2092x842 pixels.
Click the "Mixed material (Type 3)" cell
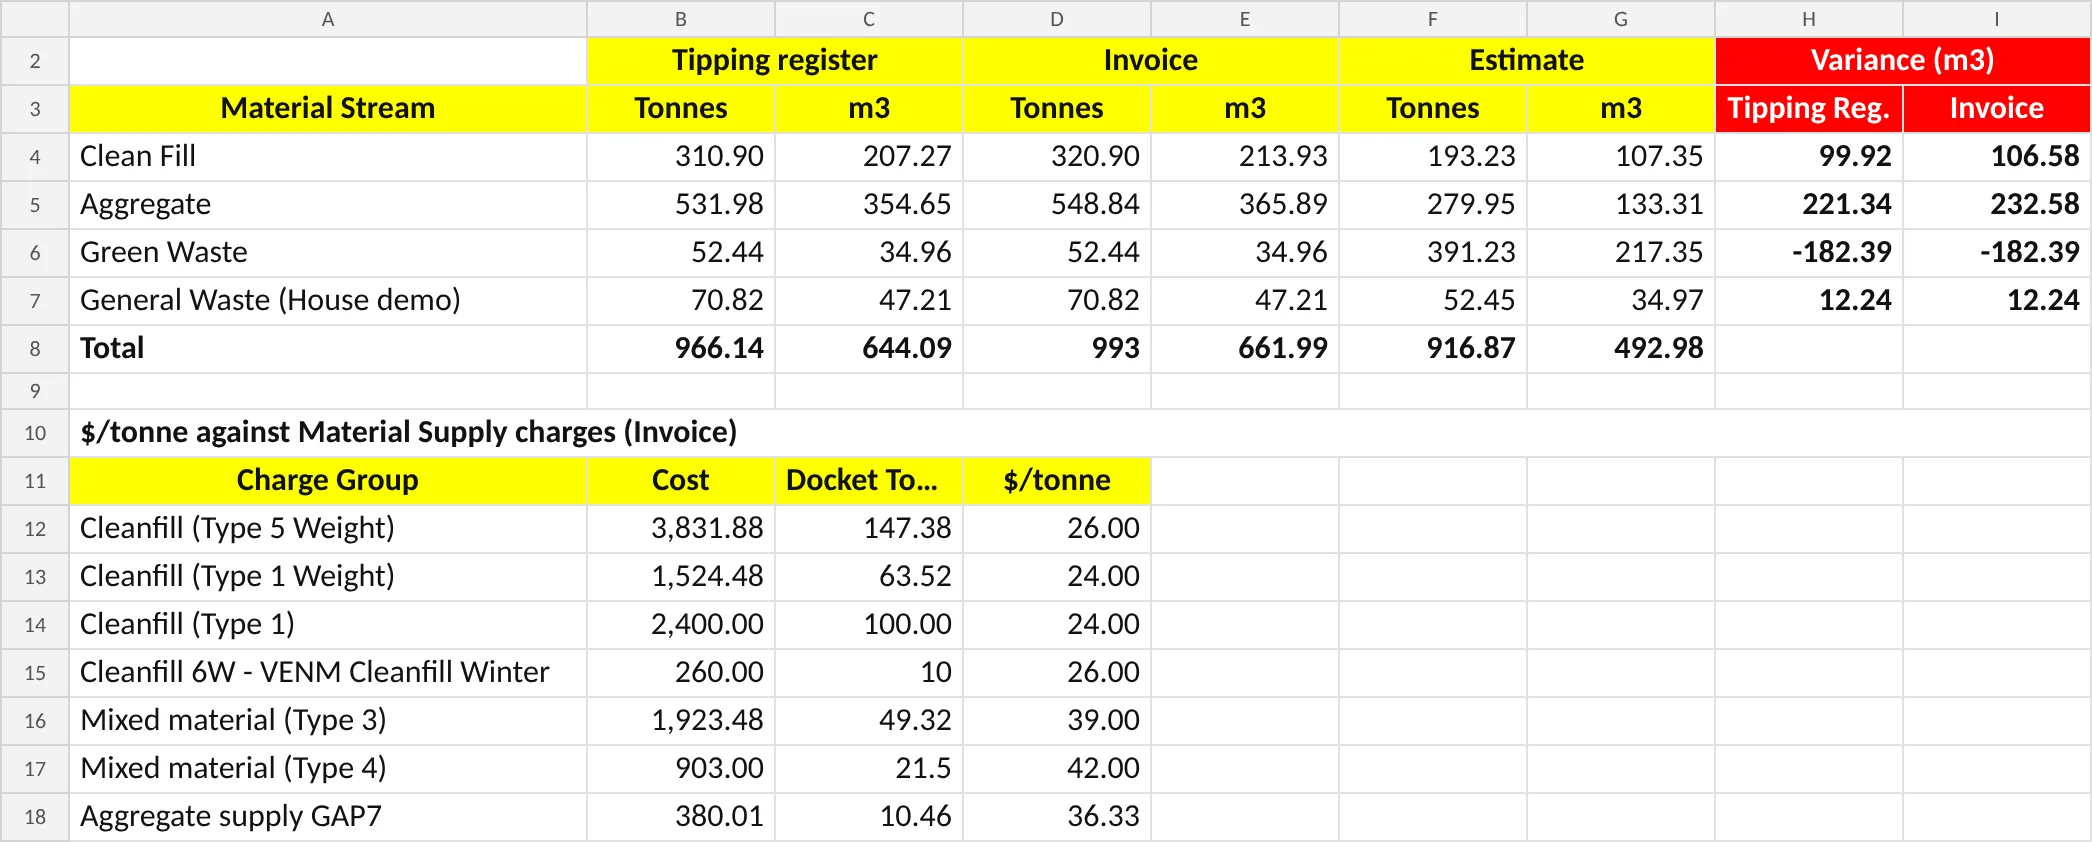click(x=327, y=720)
